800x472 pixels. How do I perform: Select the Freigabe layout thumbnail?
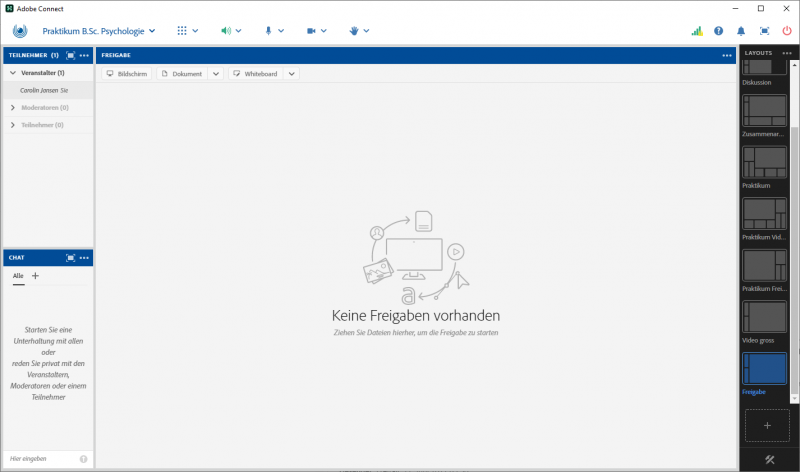764,368
